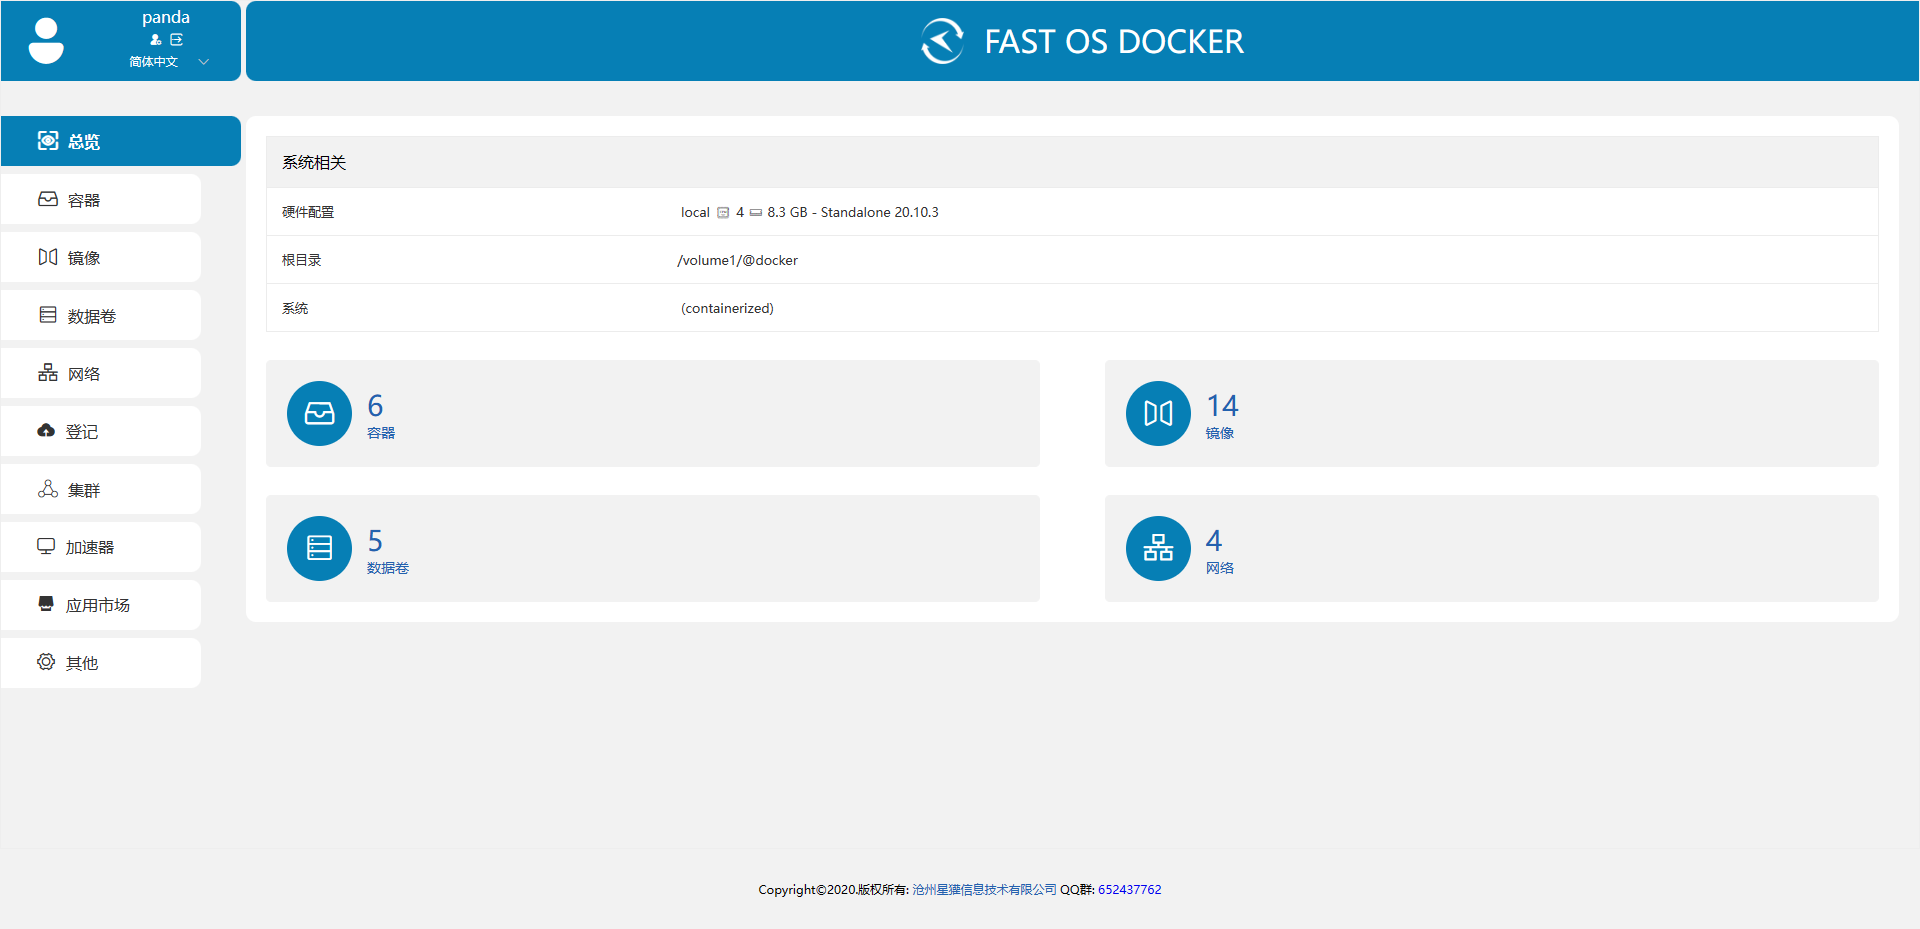Click the 硬件配置 row label
The height and width of the screenshot is (929, 1920).
point(308,212)
